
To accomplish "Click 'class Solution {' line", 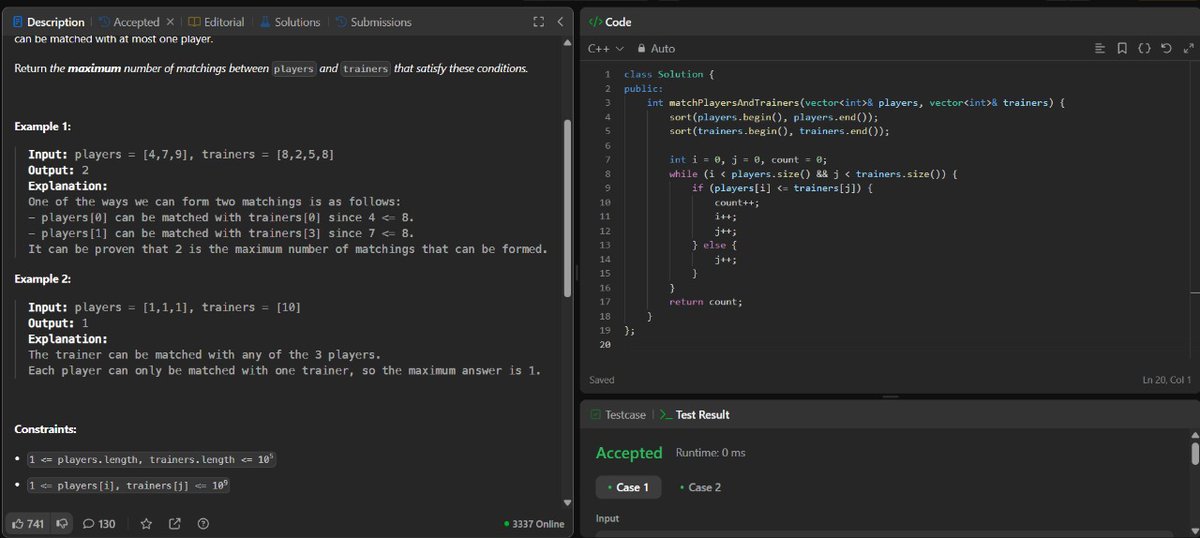I will [669, 75].
